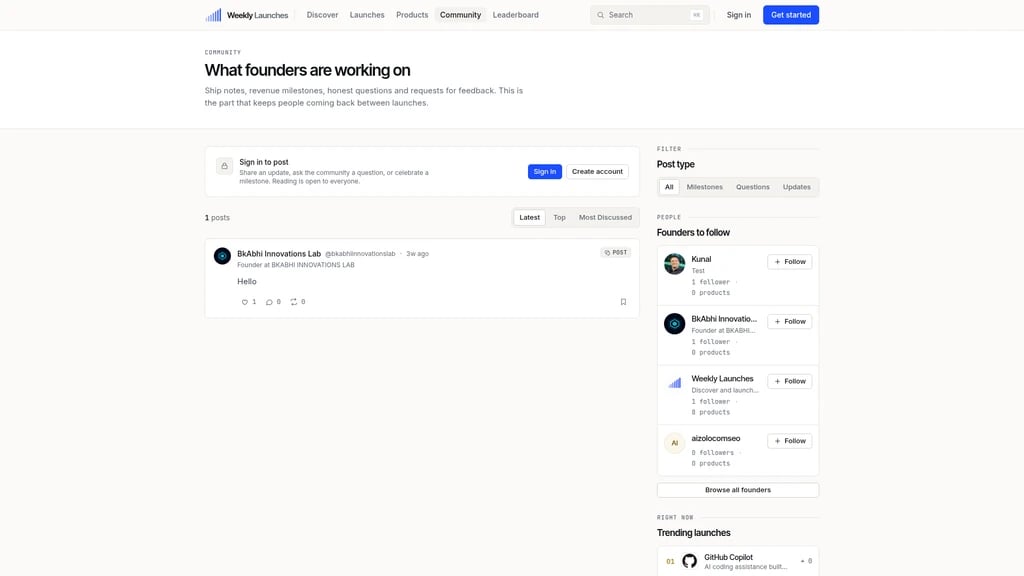Upvote GitHub Copilot launch
This screenshot has width=1024, height=576.
tap(807, 561)
